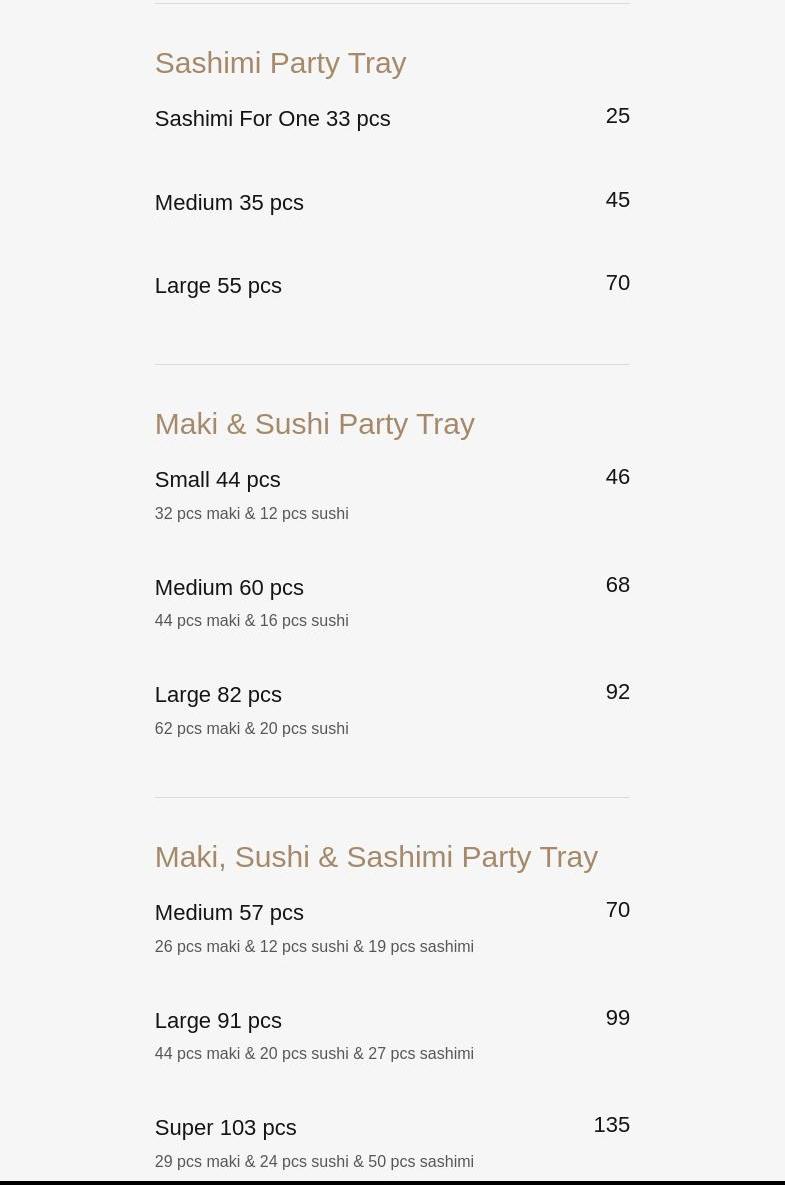Click the price 135 for Super 103 pcs
The width and height of the screenshot is (785, 1185).
[611, 1125]
